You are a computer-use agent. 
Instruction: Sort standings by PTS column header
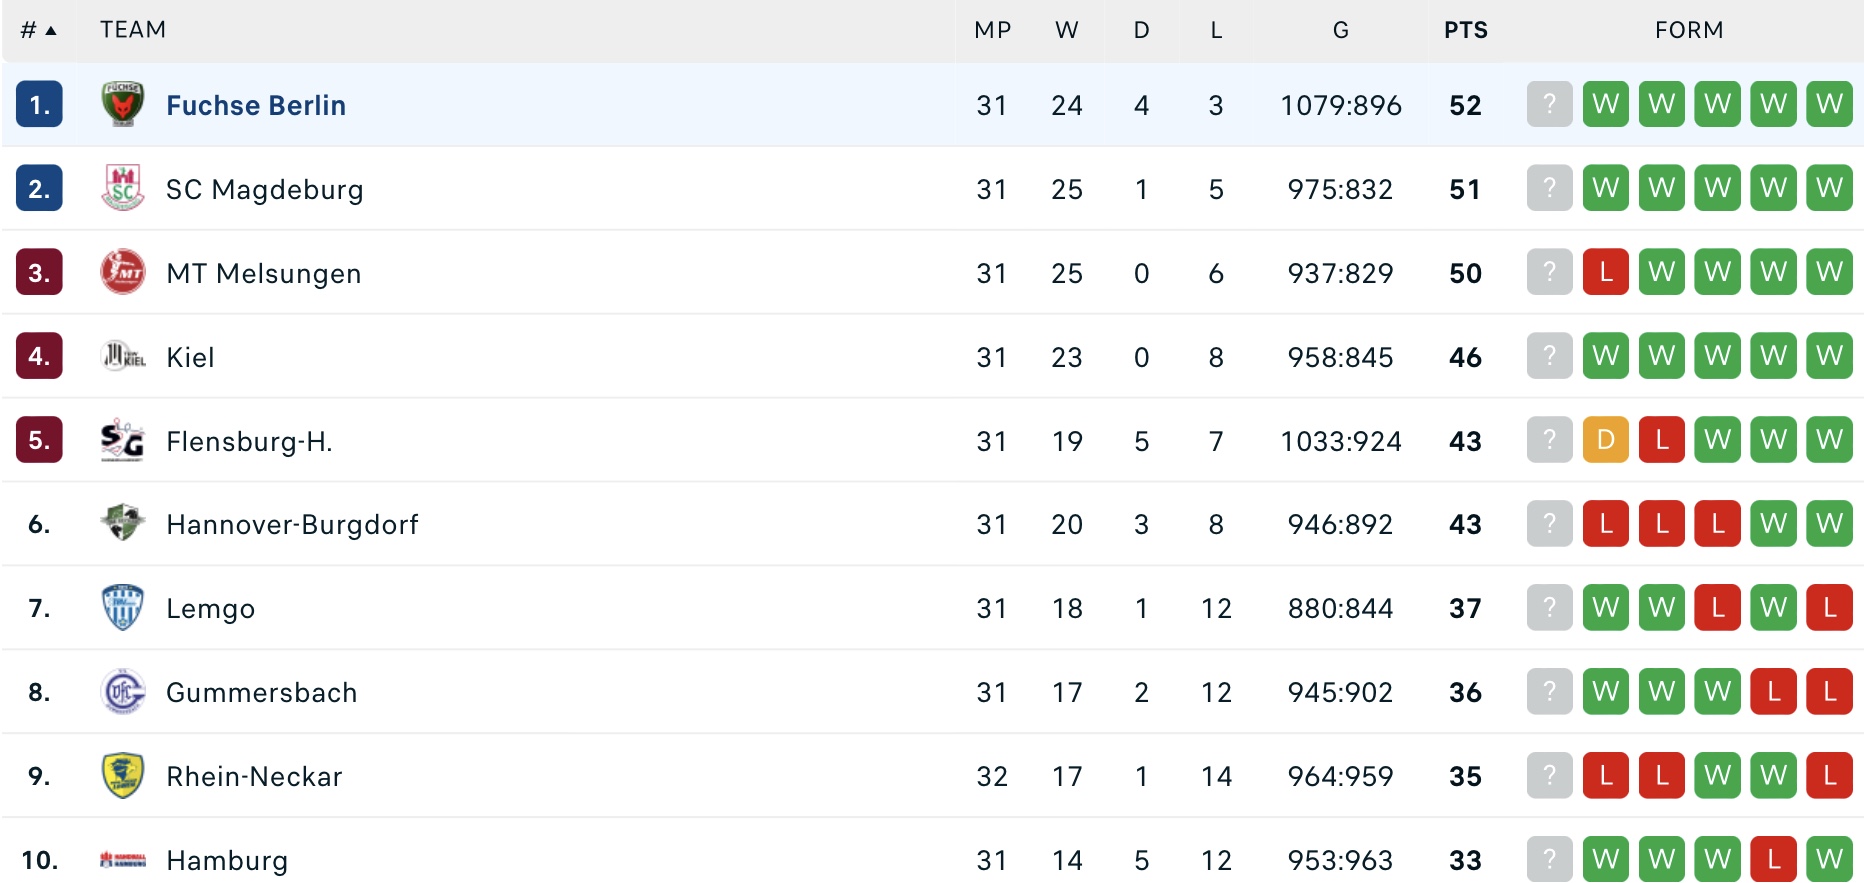[x=1465, y=30]
